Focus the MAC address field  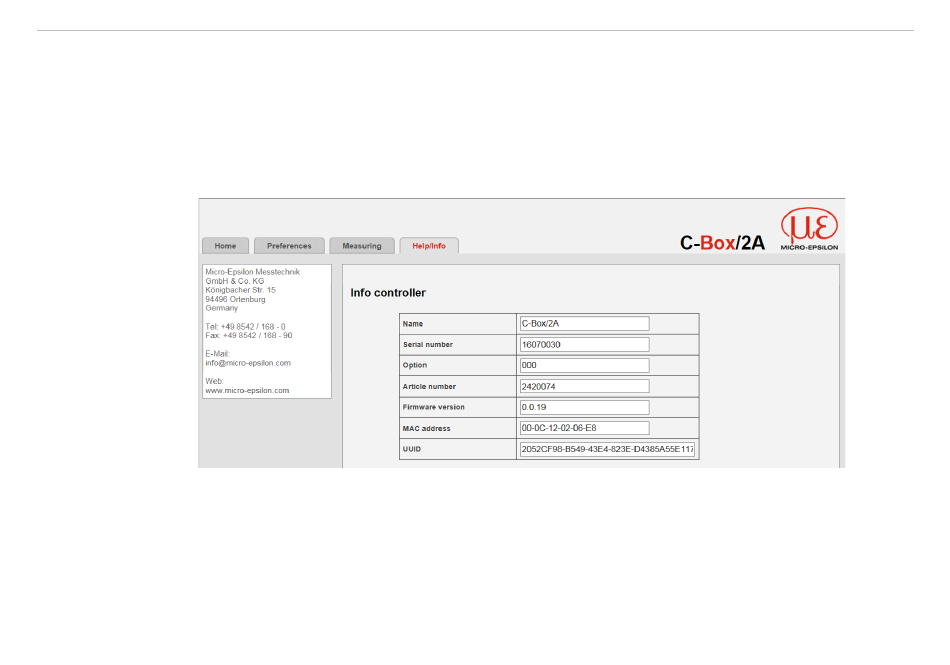coord(584,428)
